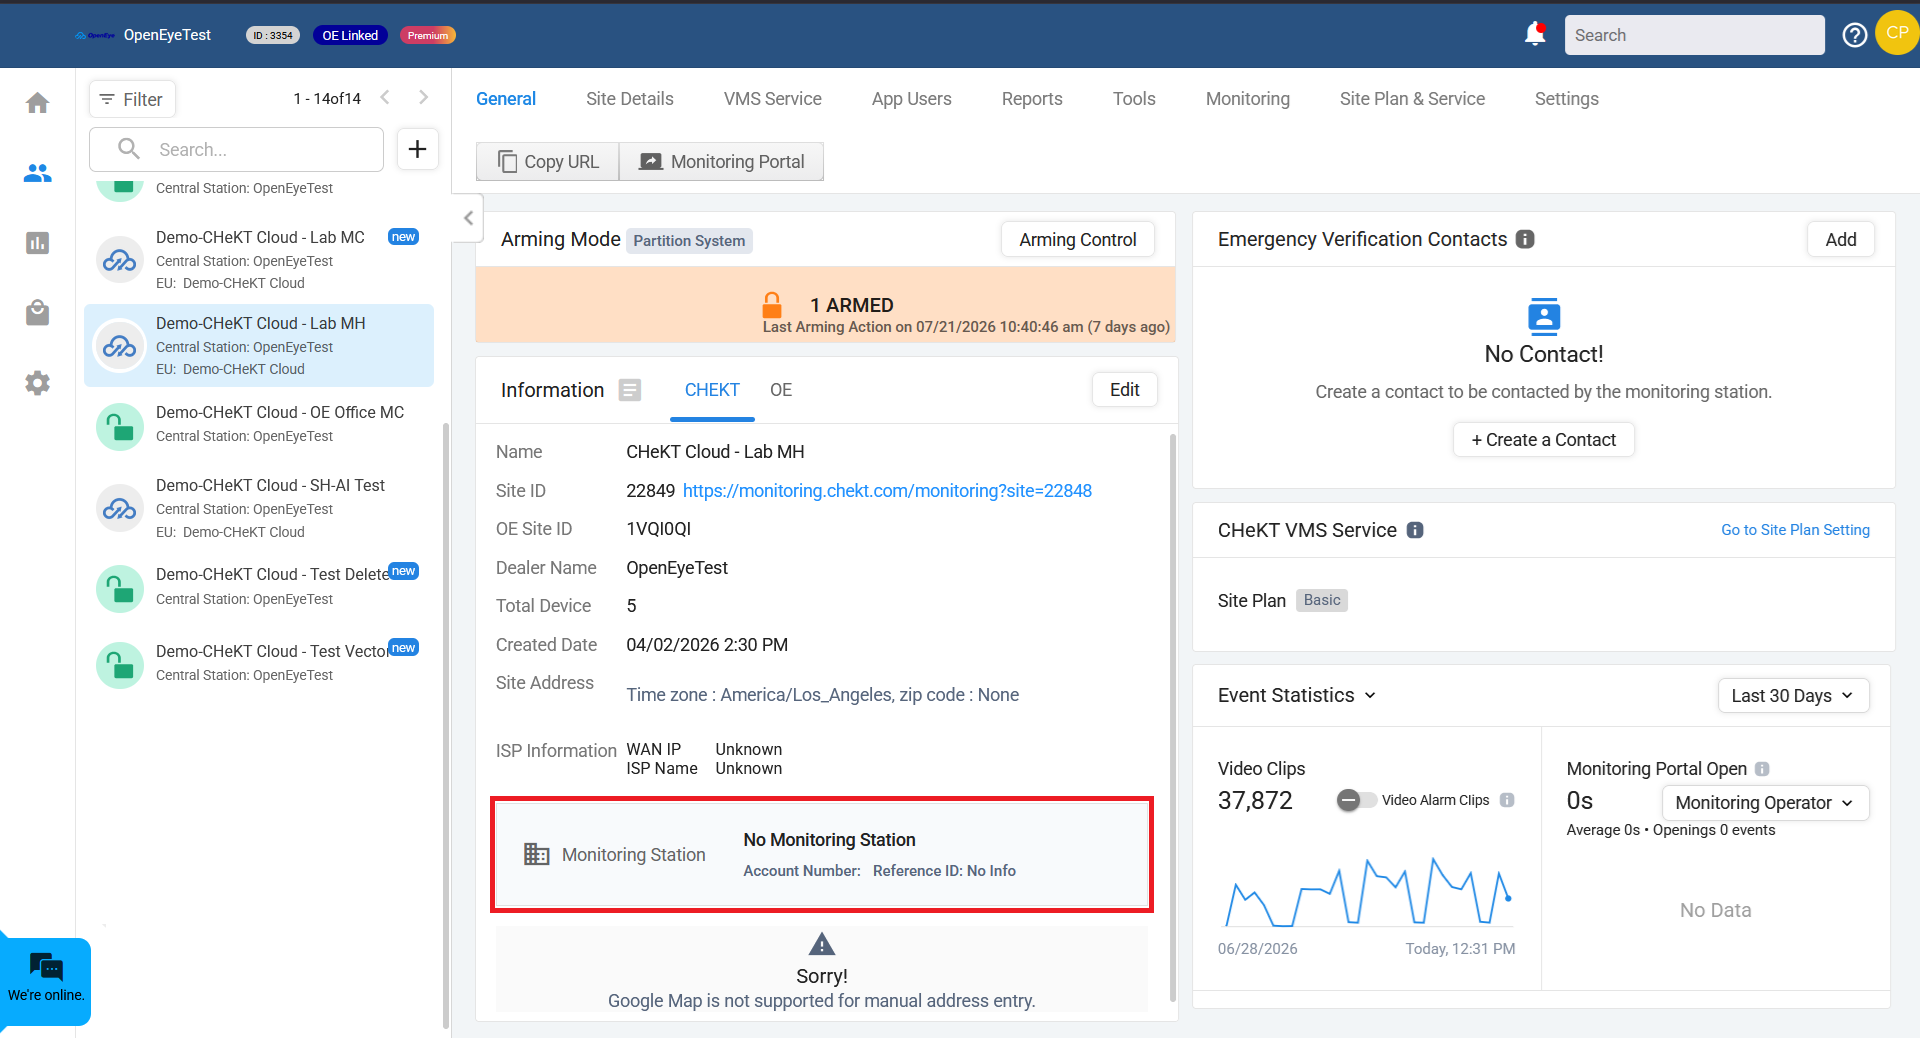Show Monitoring Portal Open info icon

[x=1762, y=769]
